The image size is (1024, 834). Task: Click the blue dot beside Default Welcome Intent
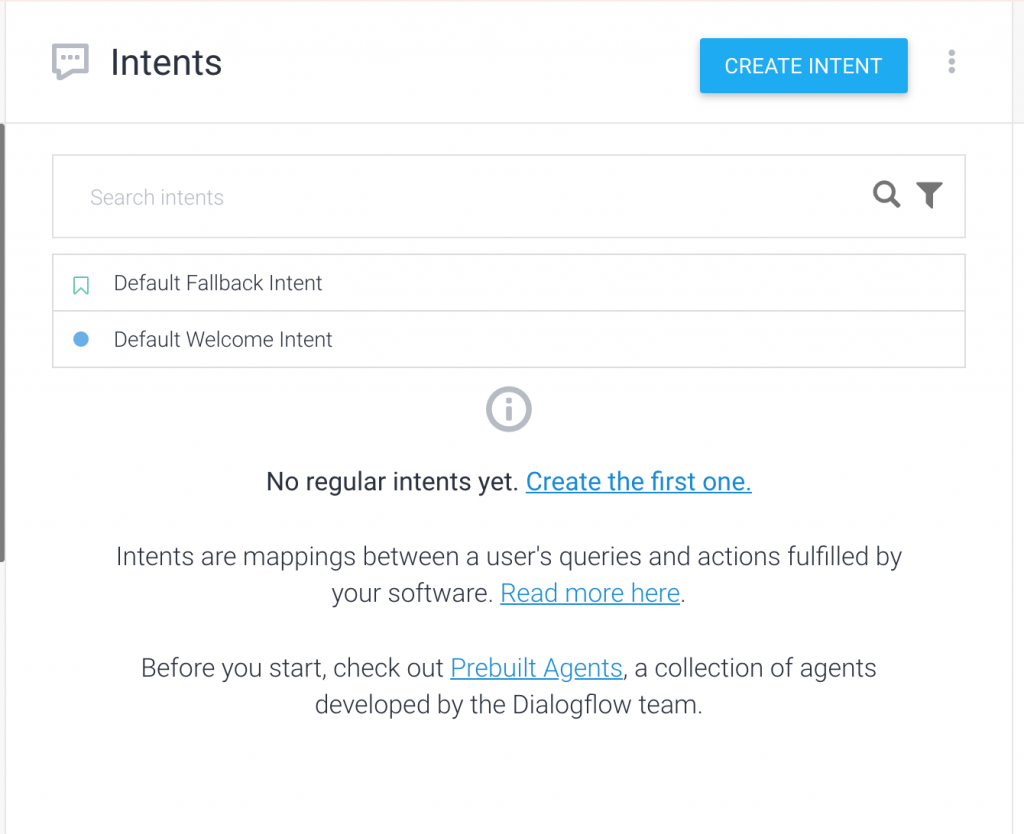(81, 339)
